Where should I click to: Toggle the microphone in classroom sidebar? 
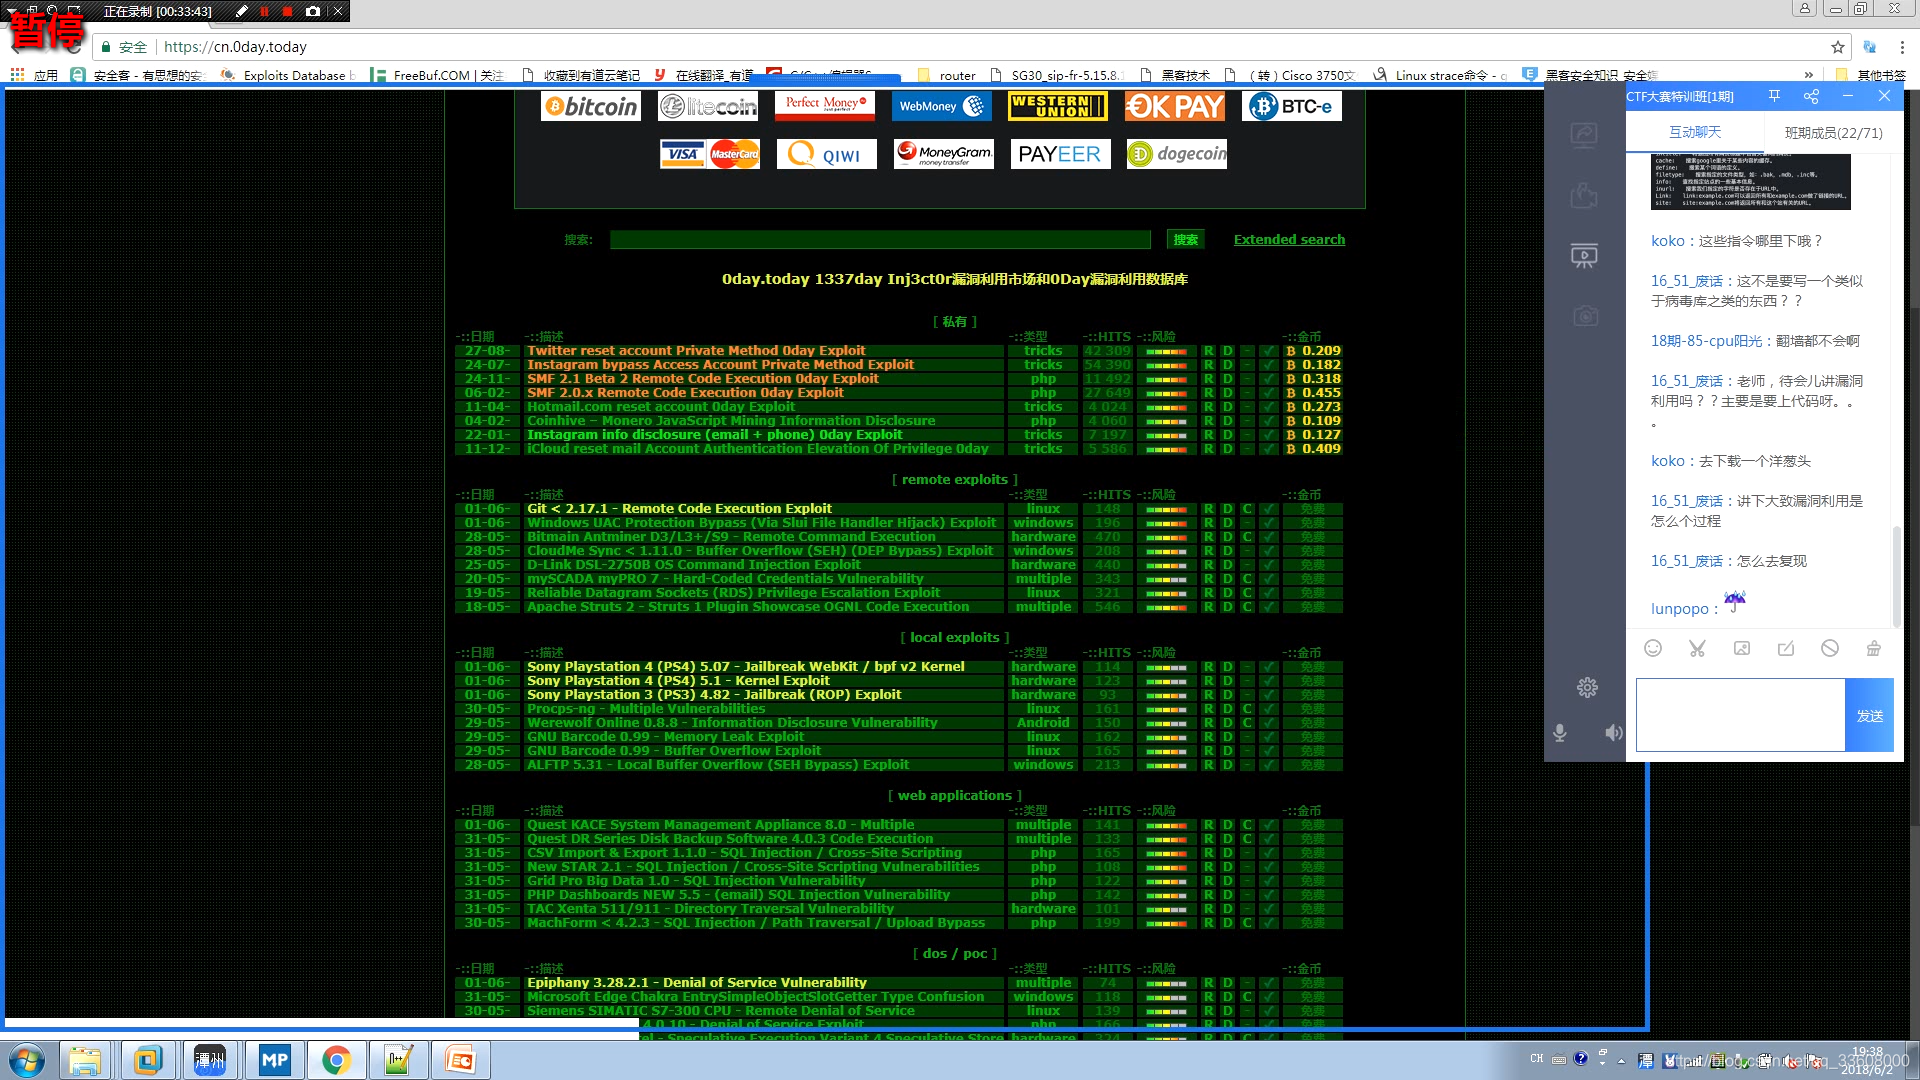pos(1559,733)
